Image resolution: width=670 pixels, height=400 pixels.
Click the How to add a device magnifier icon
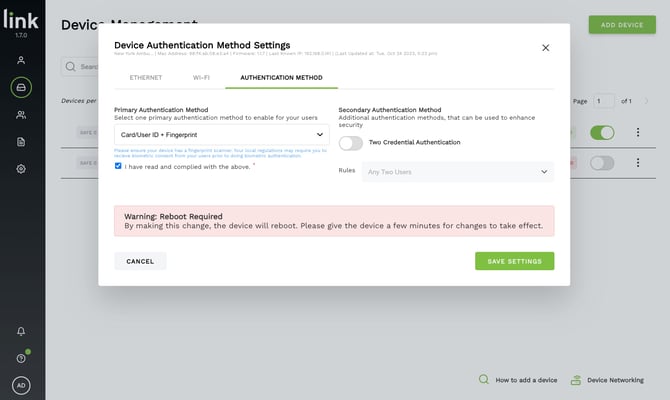point(484,379)
